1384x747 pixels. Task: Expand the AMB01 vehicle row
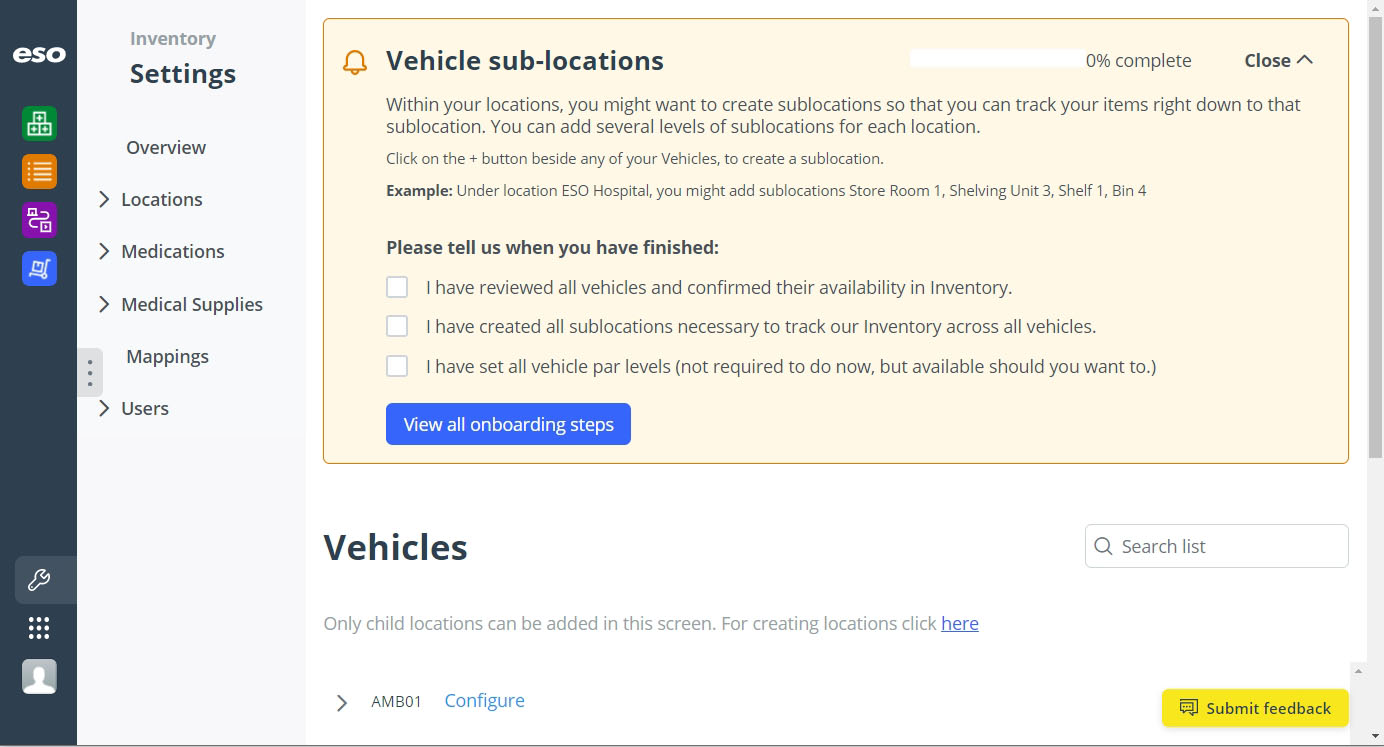[x=342, y=703]
